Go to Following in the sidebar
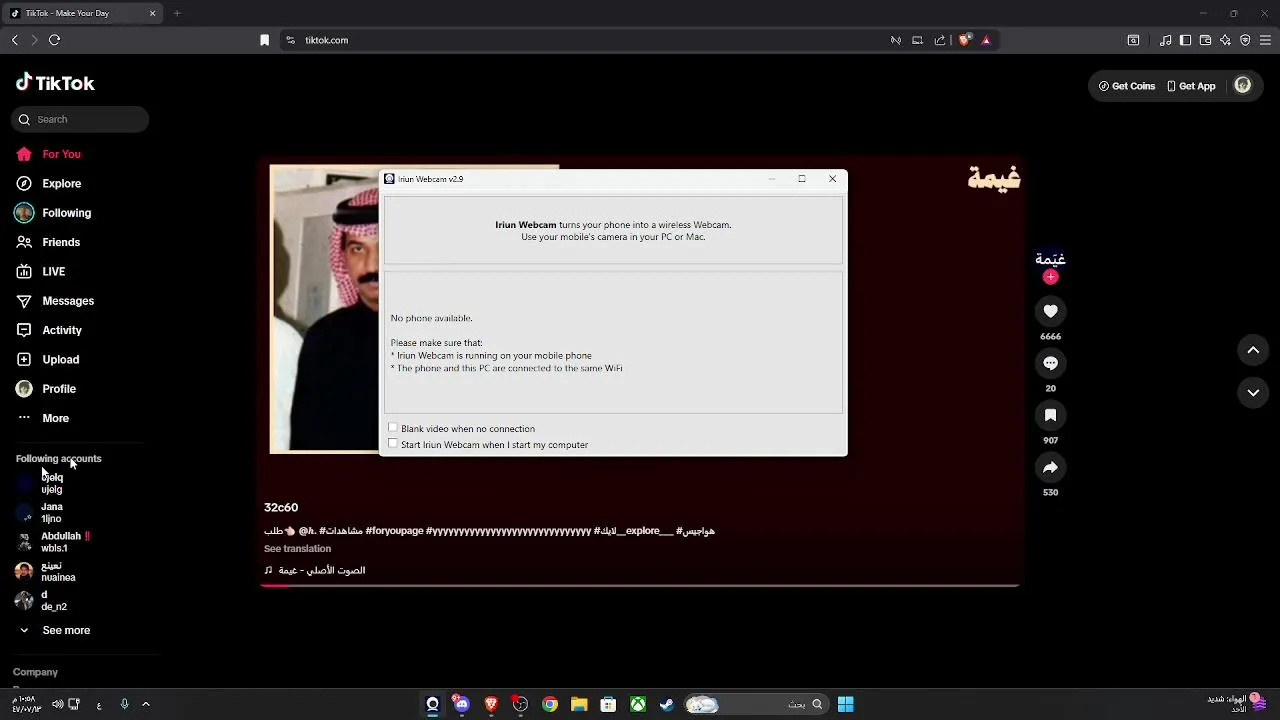 [53, 213]
